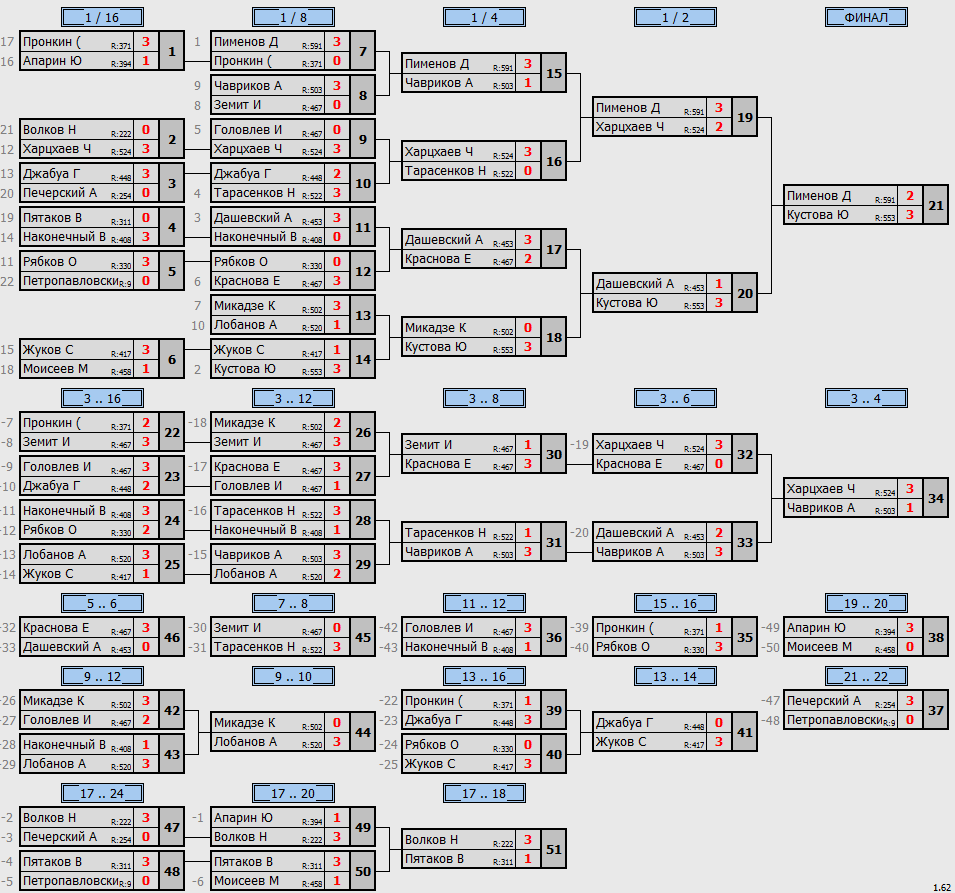The image size is (955, 893).
Task: Click Наконечный В in match 36
Action: [446, 647]
